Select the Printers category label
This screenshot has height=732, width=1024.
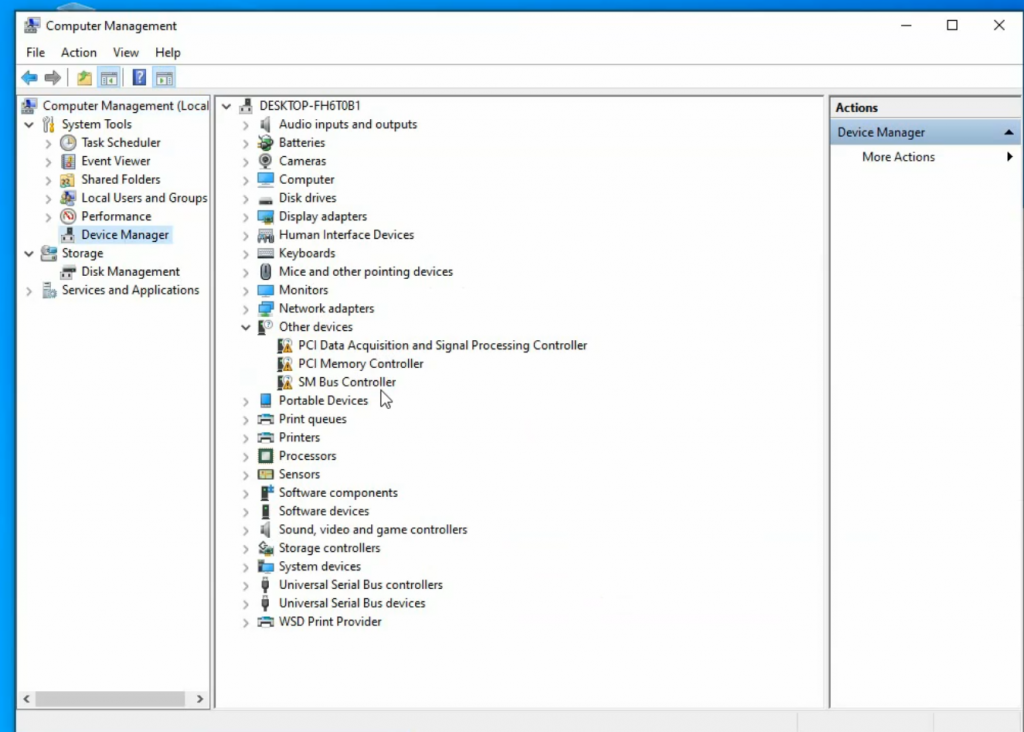click(x=299, y=438)
